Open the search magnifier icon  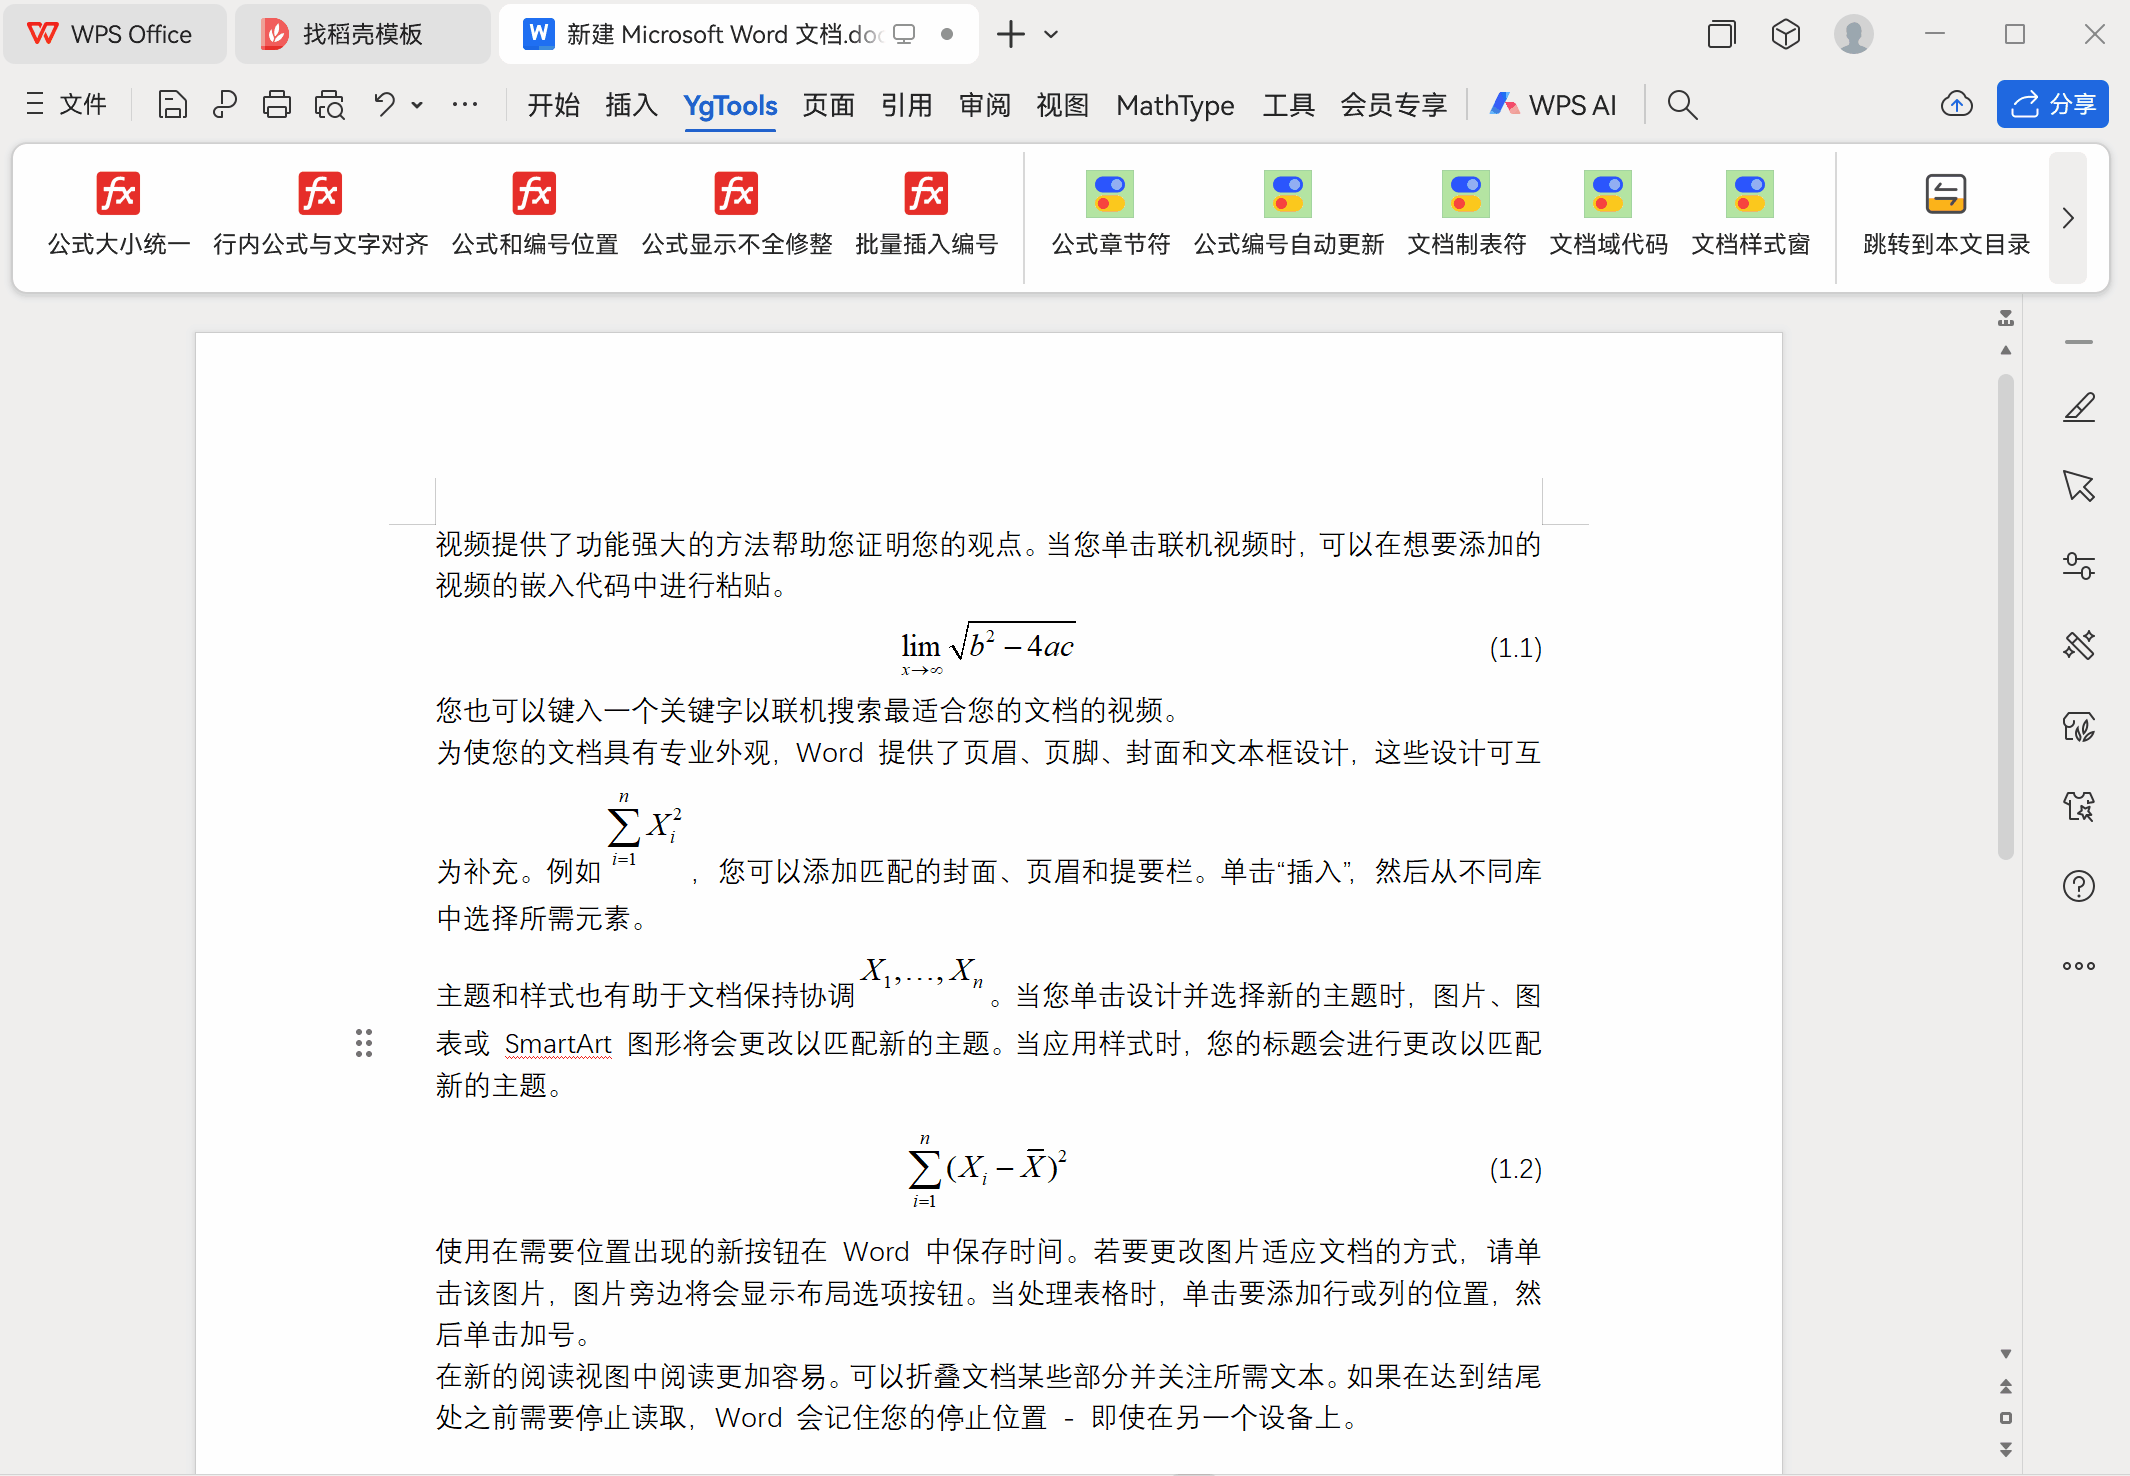coord(1682,105)
